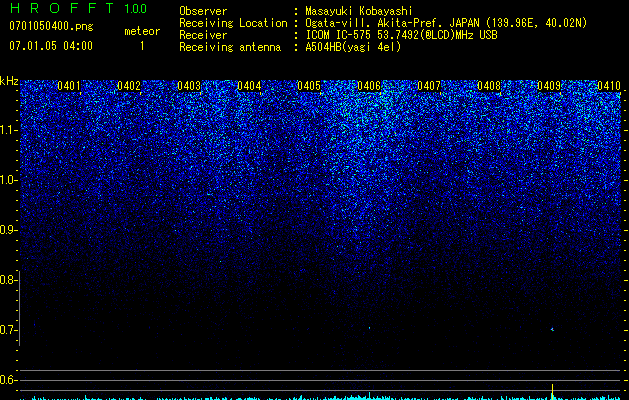This screenshot has height=400, width=629.
Task: Click the 0401 time marker
Action: (69, 86)
